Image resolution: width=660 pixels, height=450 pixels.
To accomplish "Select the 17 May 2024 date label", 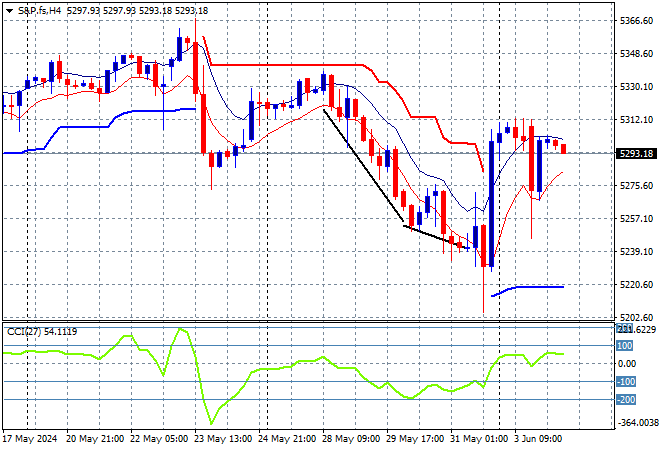I will coord(30,439).
